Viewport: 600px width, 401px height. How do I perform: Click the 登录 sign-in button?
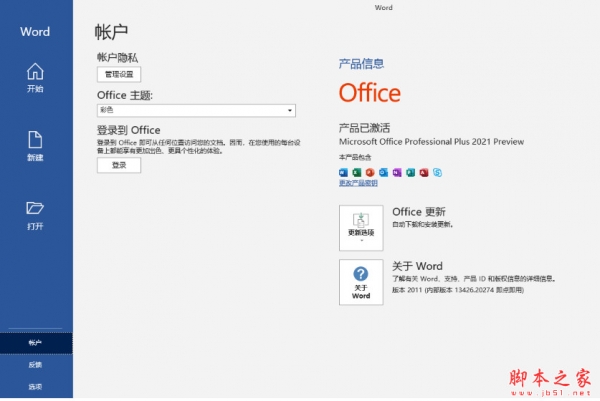pyautogui.click(x=119, y=165)
